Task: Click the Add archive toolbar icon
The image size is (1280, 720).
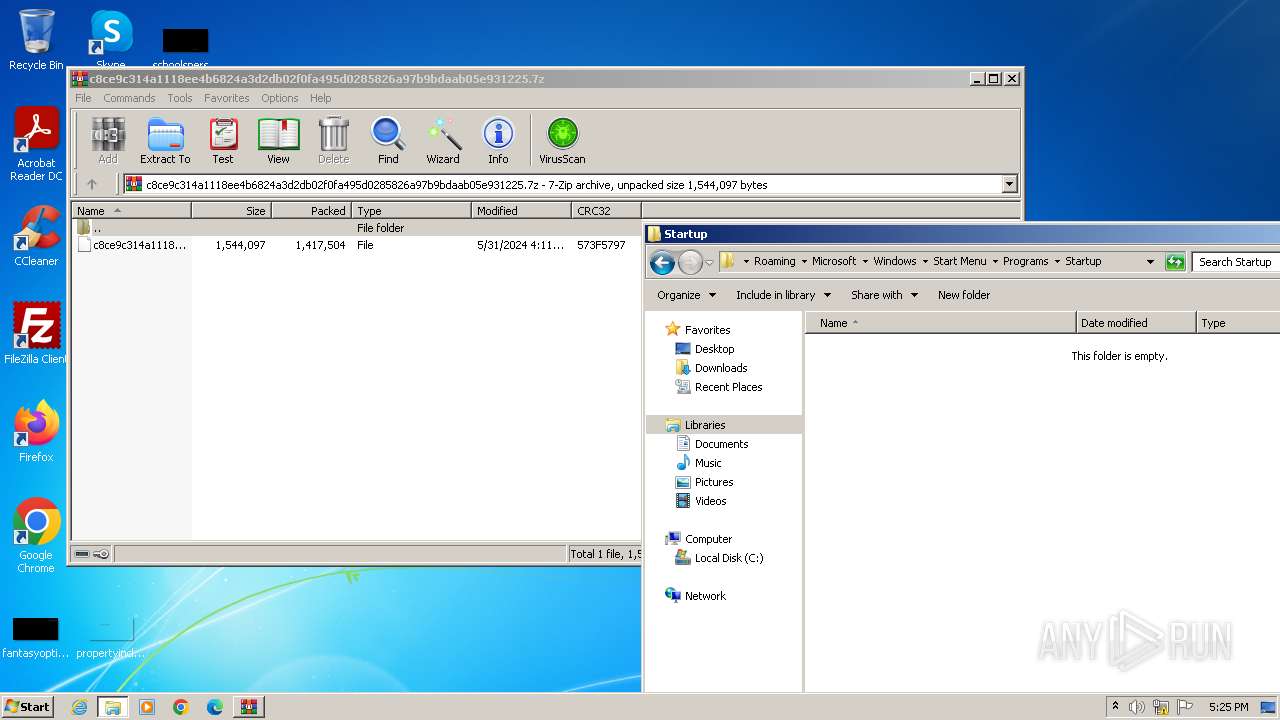Action: point(108,141)
